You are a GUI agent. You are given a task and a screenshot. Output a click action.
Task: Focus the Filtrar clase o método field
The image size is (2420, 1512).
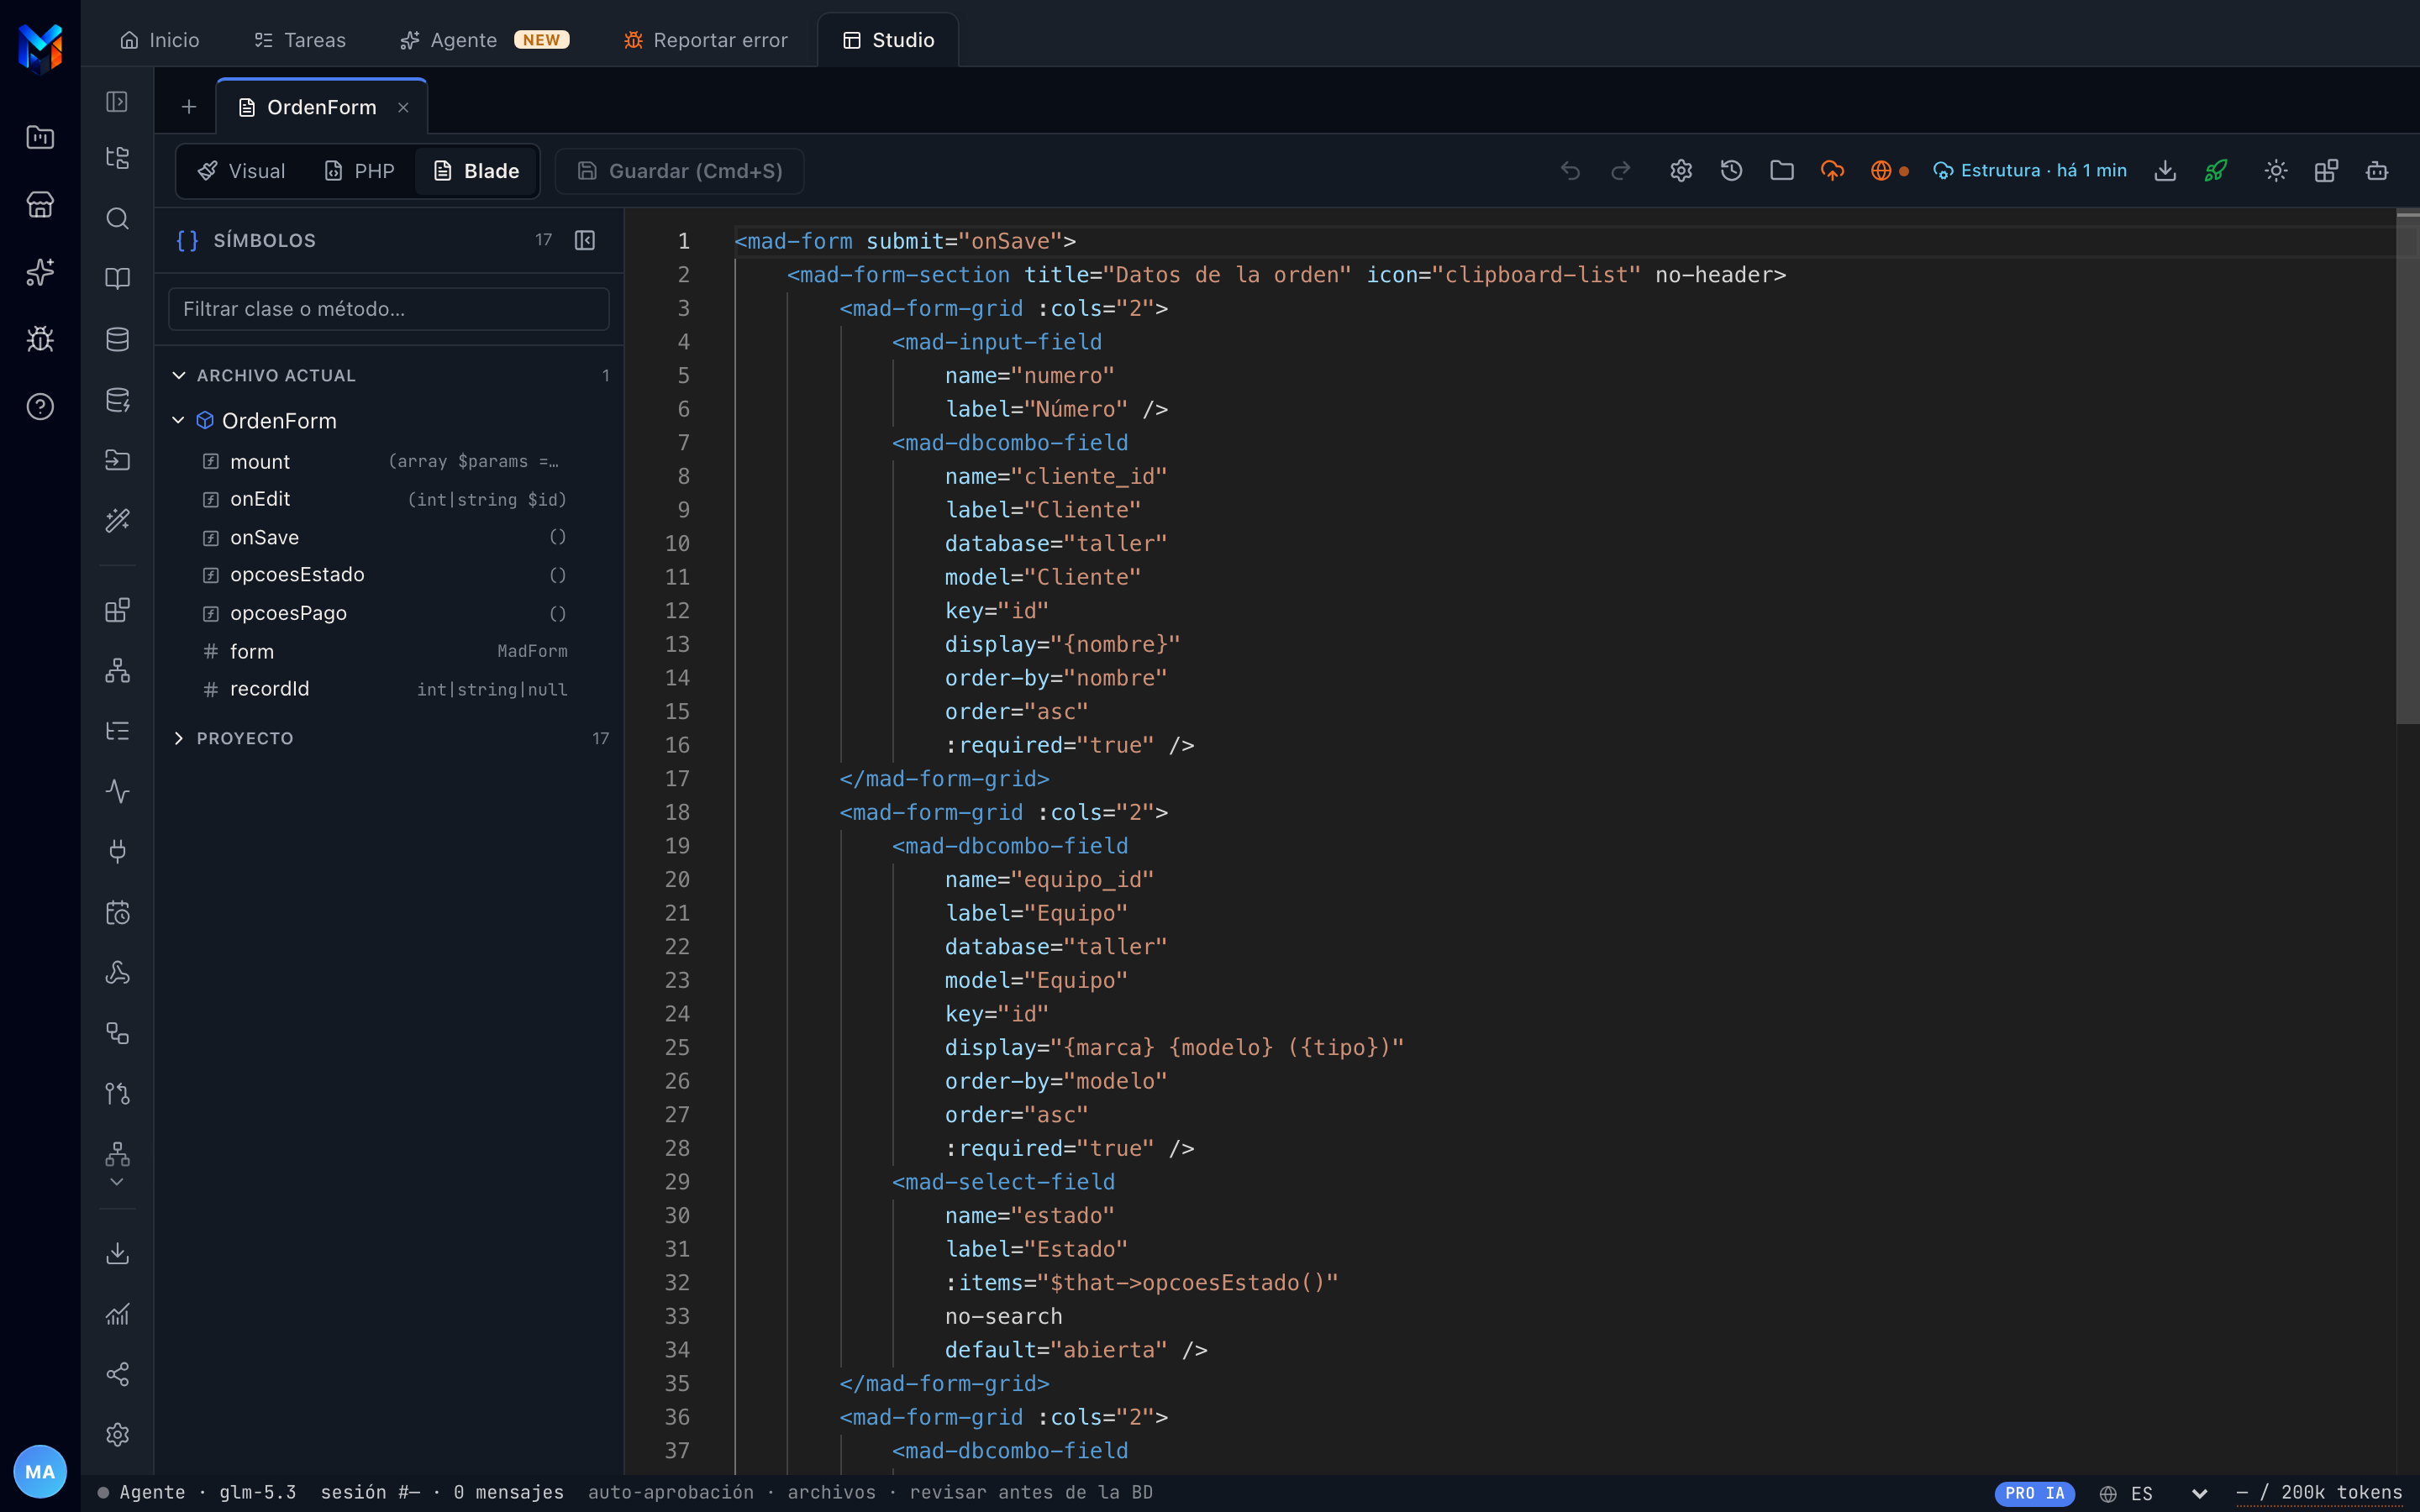[x=388, y=309]
